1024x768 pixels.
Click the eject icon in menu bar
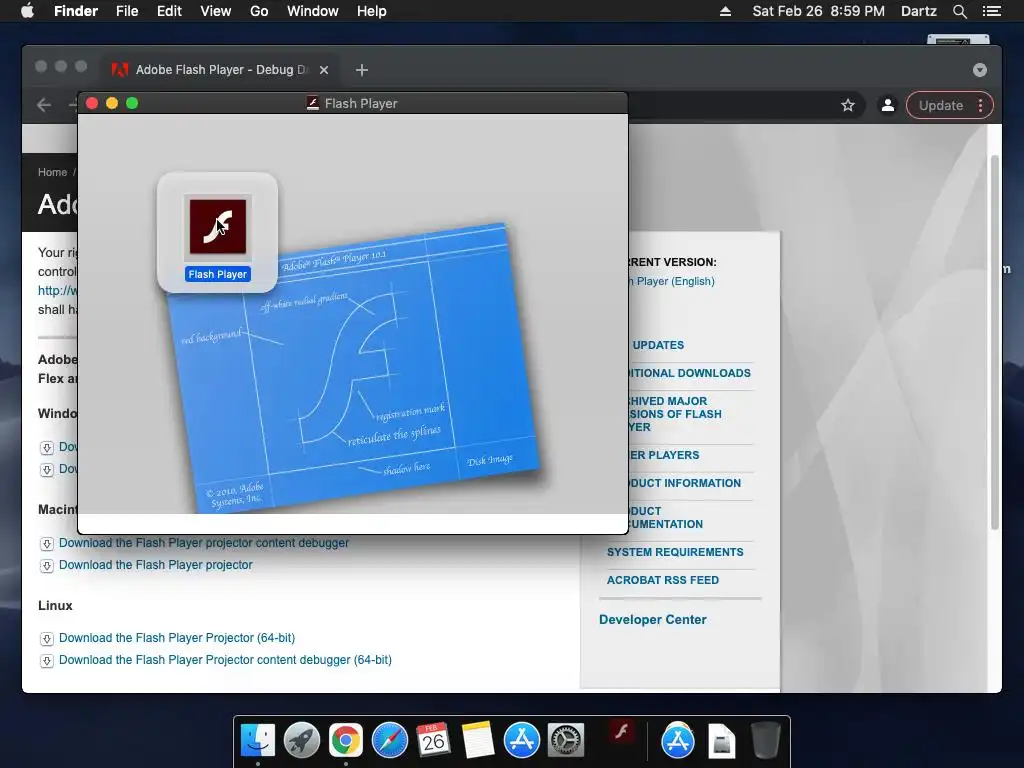725,11
